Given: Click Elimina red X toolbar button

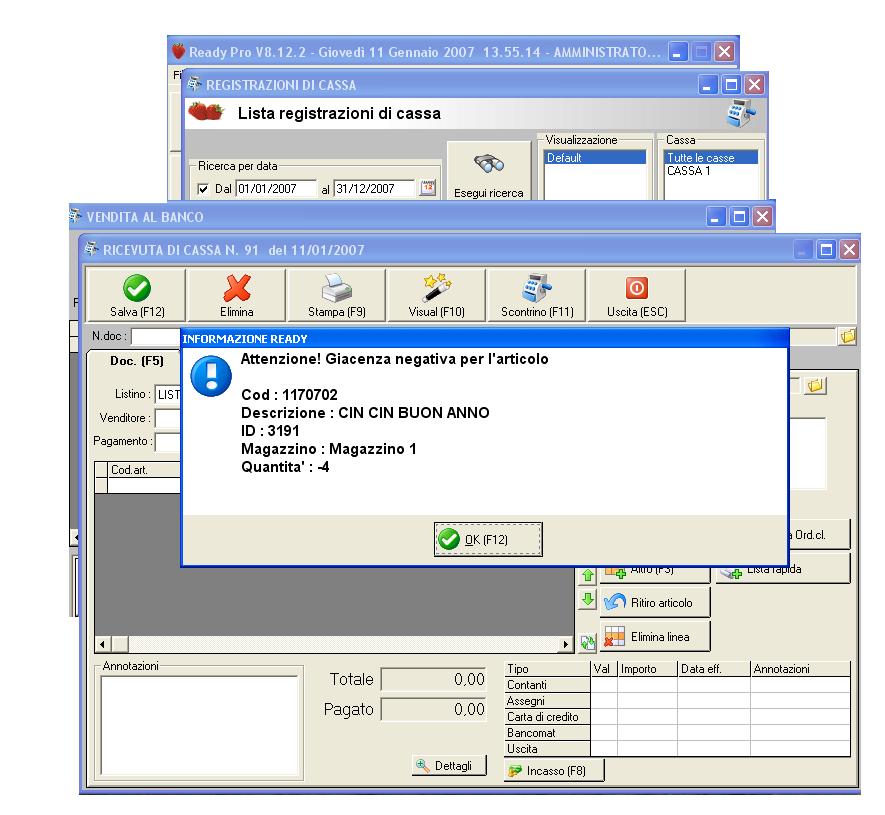Looking at the screenshot, I should [236, 295].
